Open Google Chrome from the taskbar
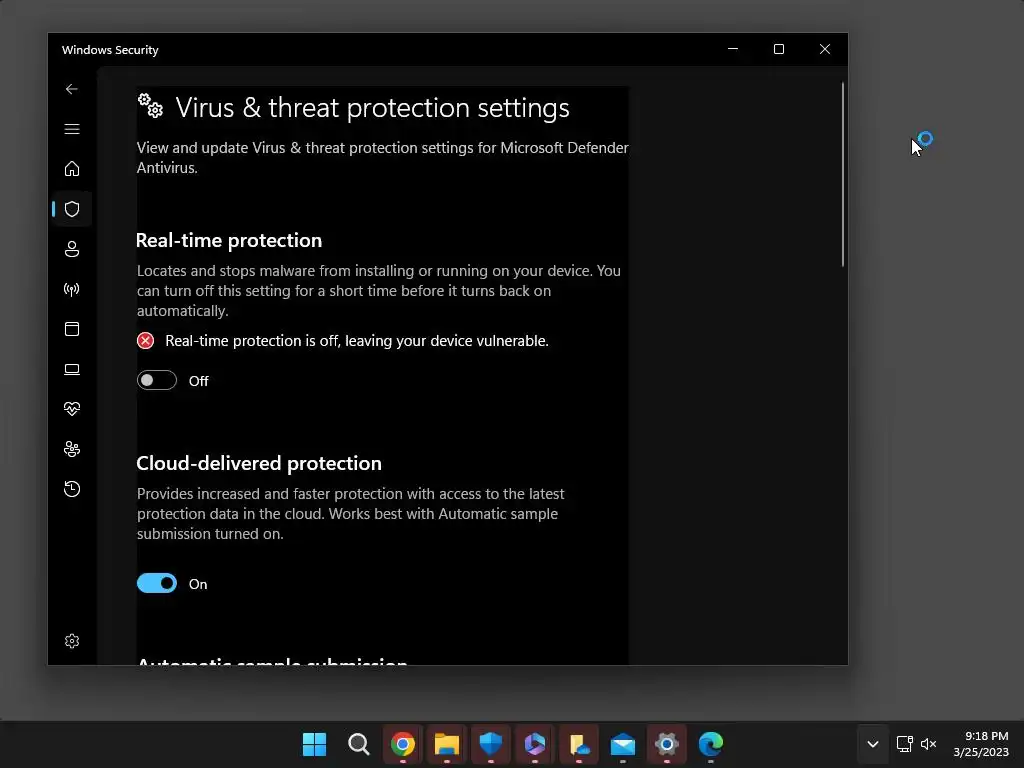 pyautogui.click(x=403, y=744)
